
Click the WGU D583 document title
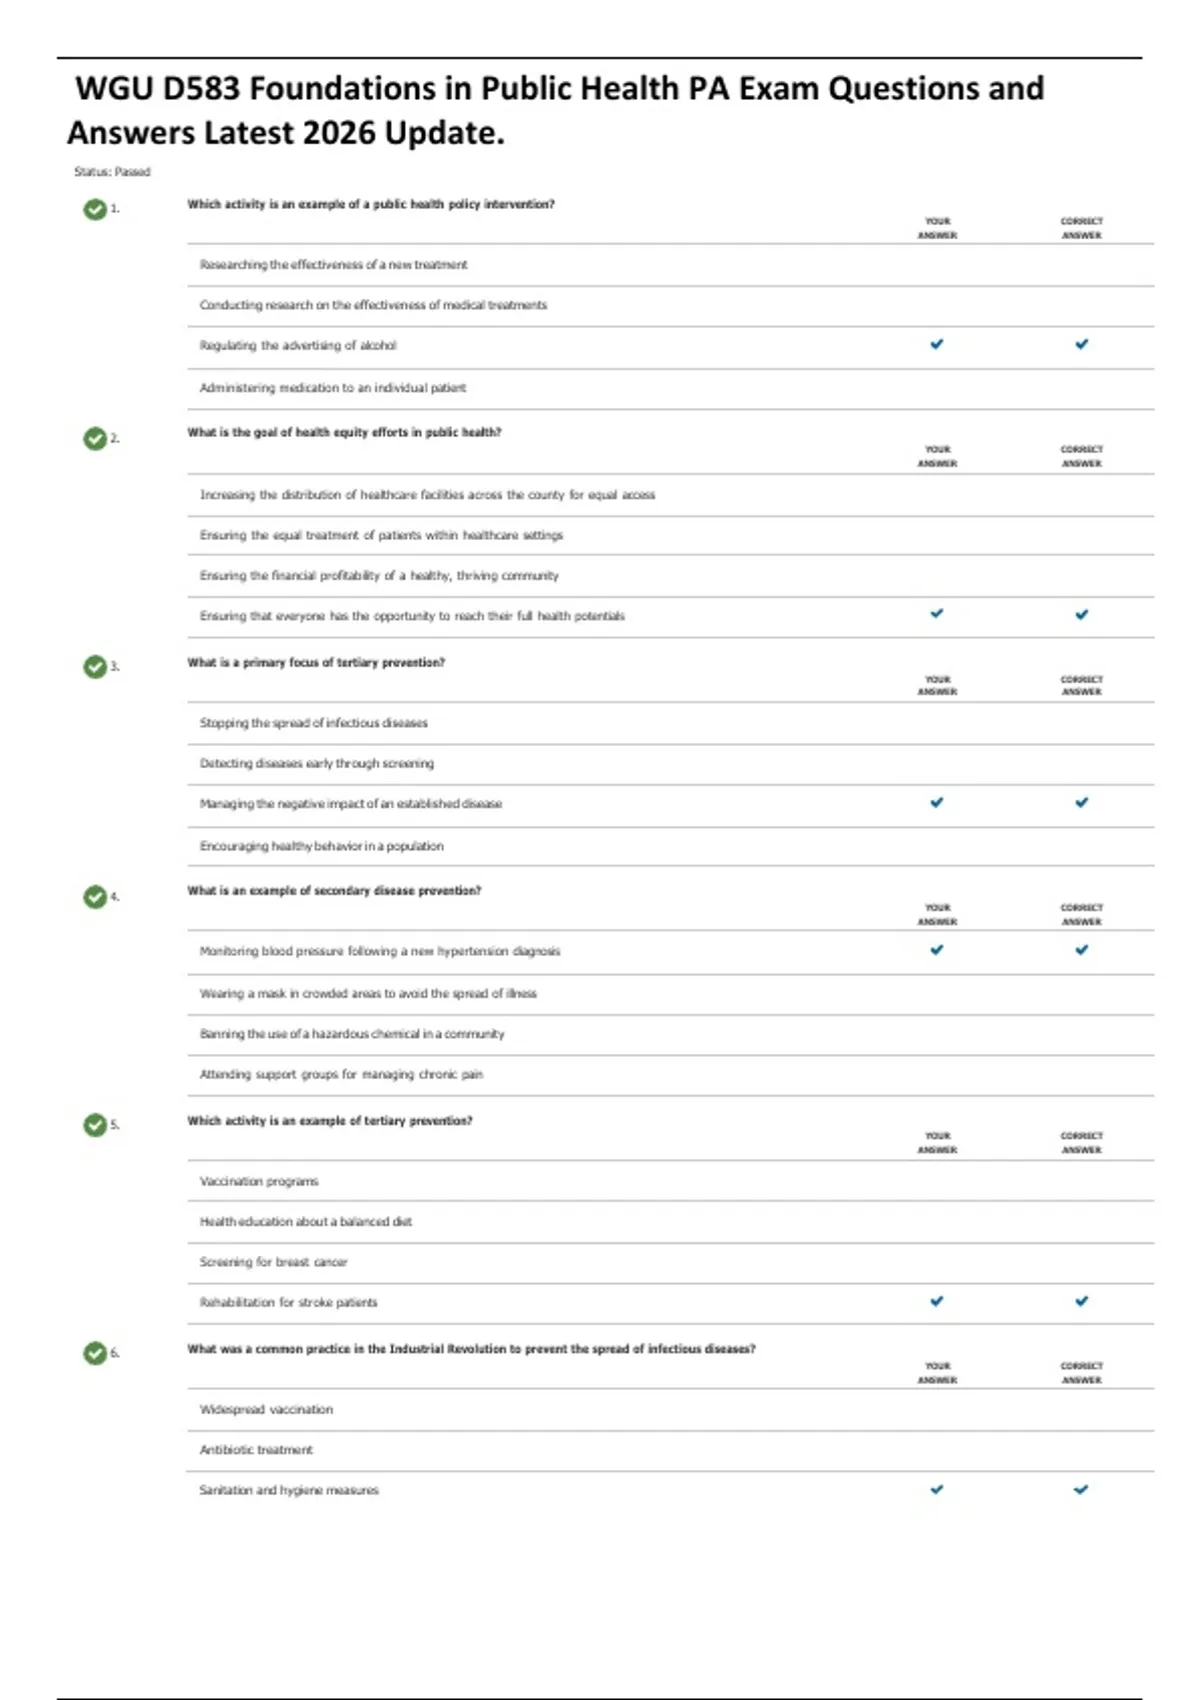click(555, 110)
